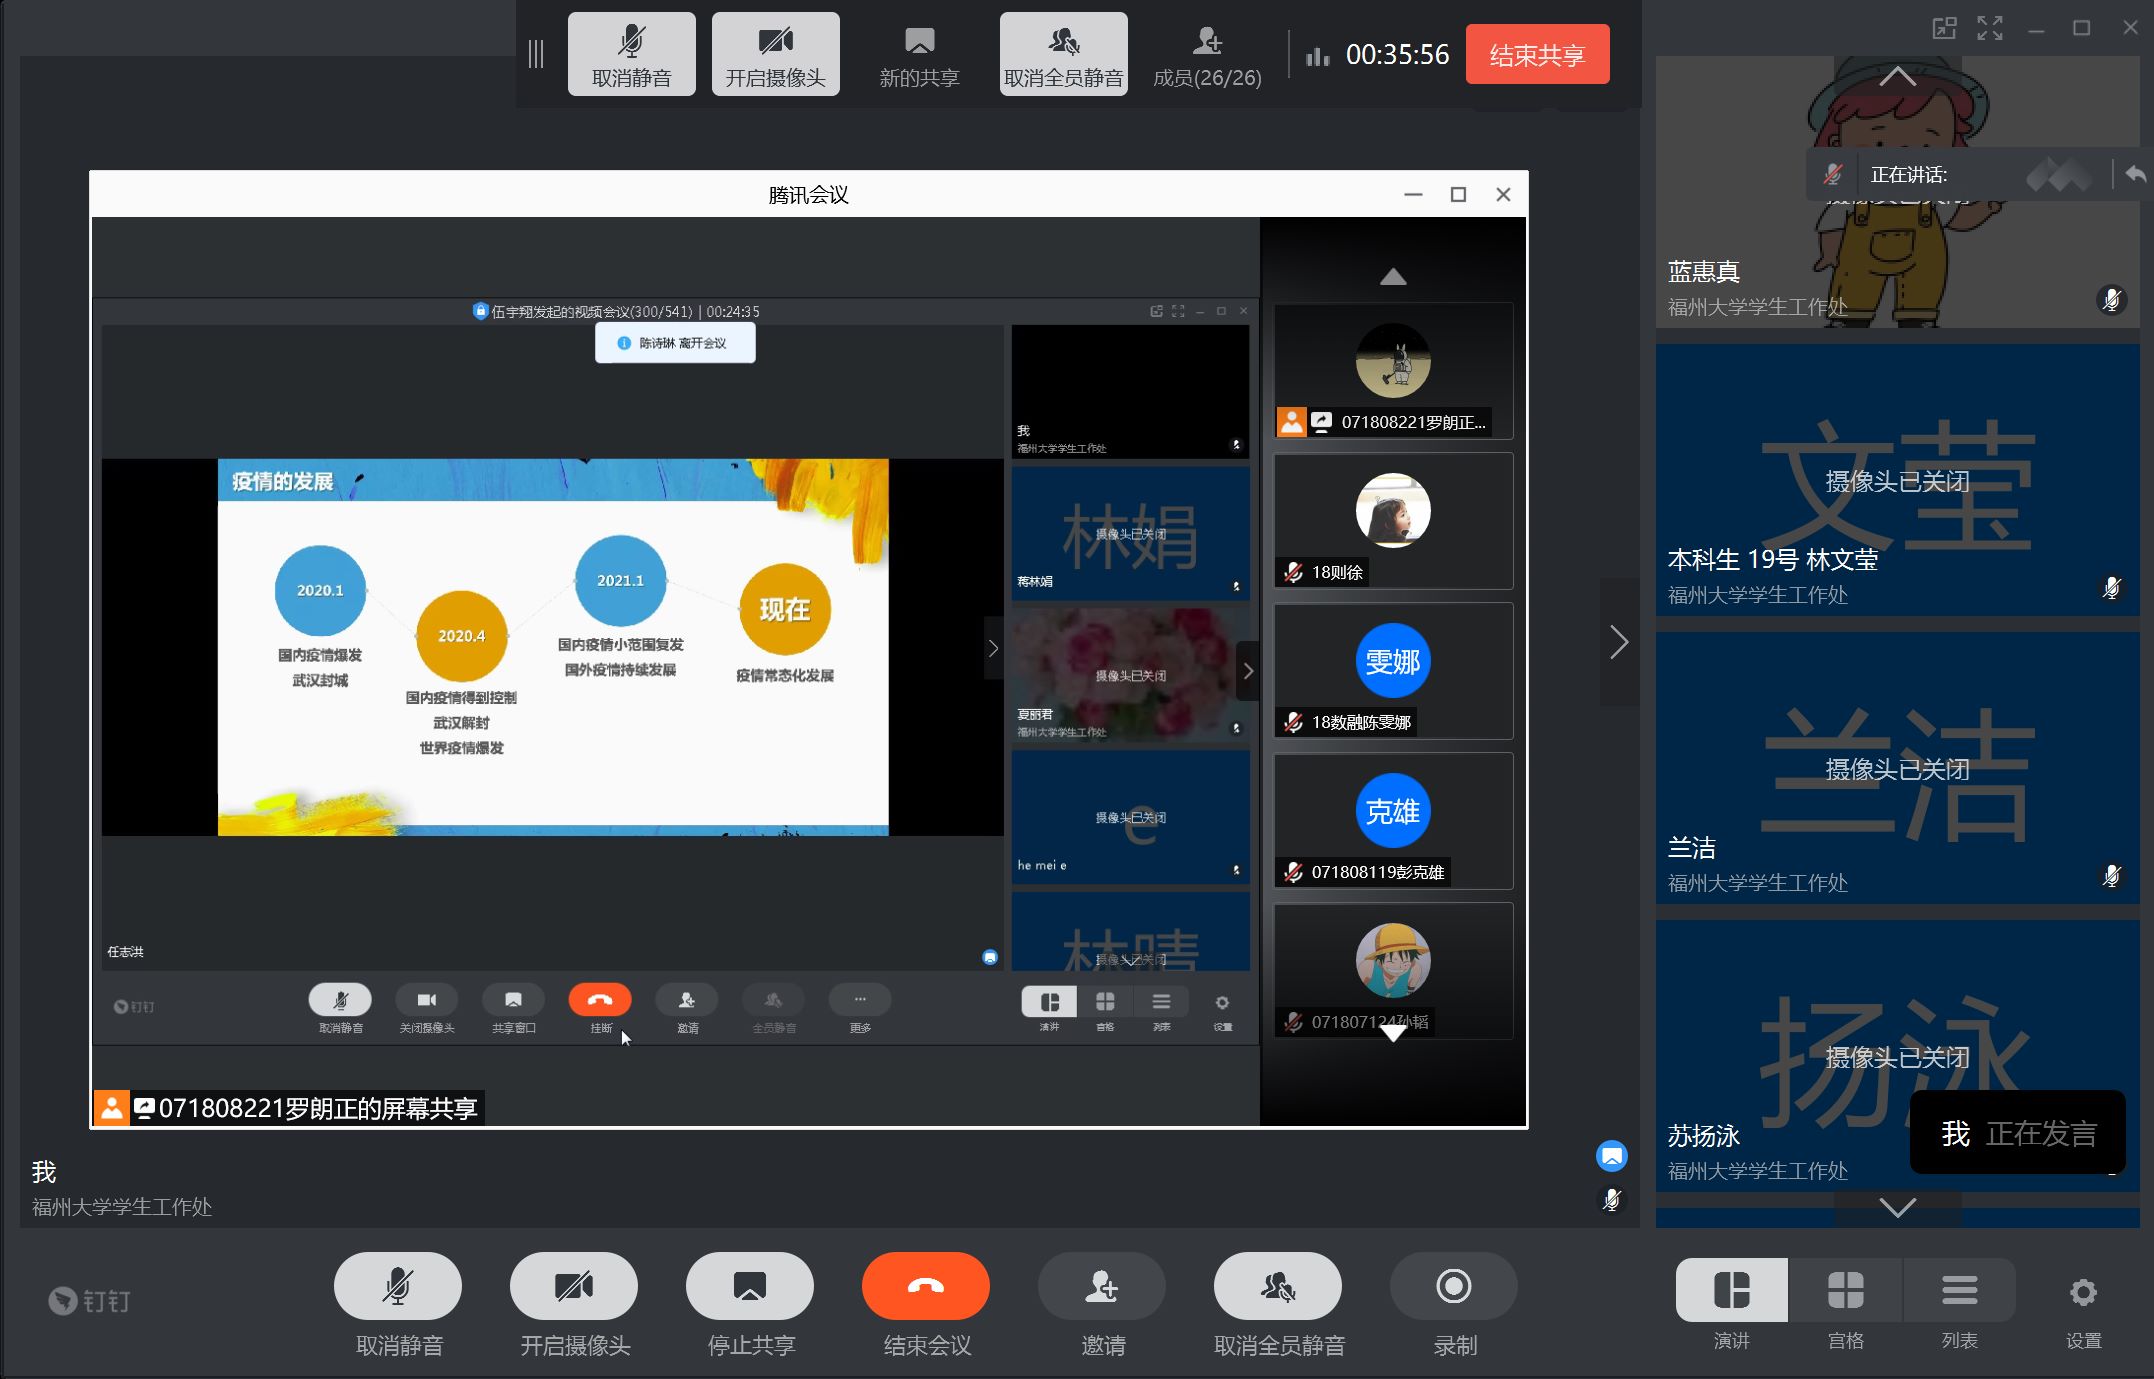Click the drag handle of floating toolbar
Image resolution: width=2154 pixels, height=1379 pixels.
[x=536, y=54]
